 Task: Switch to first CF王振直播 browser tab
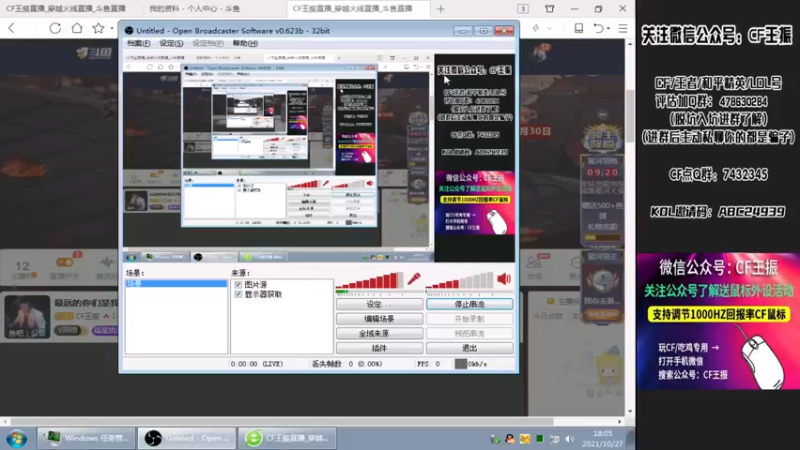(66, 9)
